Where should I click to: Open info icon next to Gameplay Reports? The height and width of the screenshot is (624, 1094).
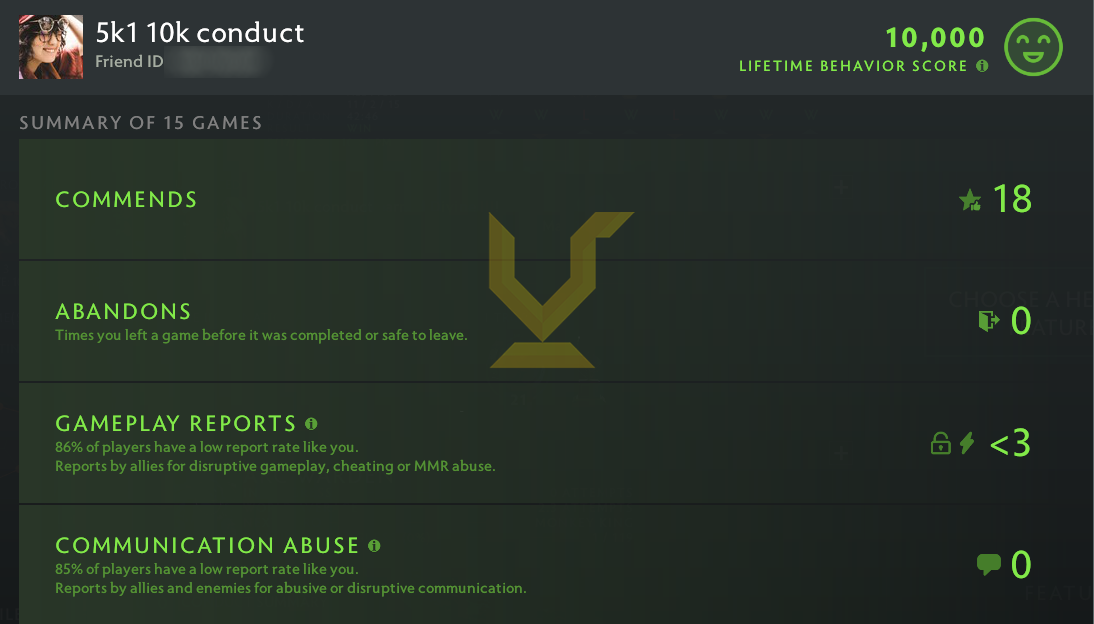(x=312, y=423)
